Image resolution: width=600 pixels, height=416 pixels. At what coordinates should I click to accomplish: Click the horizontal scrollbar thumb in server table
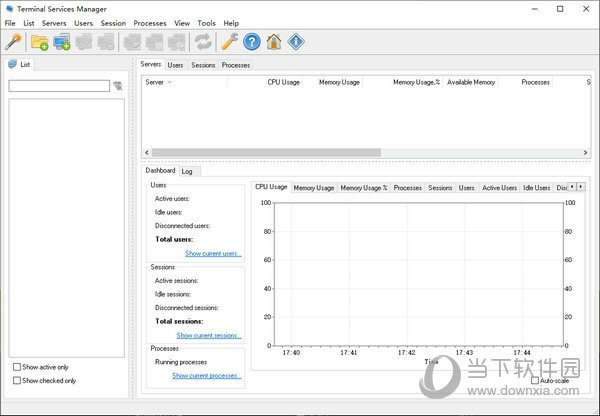coord(266,152)
